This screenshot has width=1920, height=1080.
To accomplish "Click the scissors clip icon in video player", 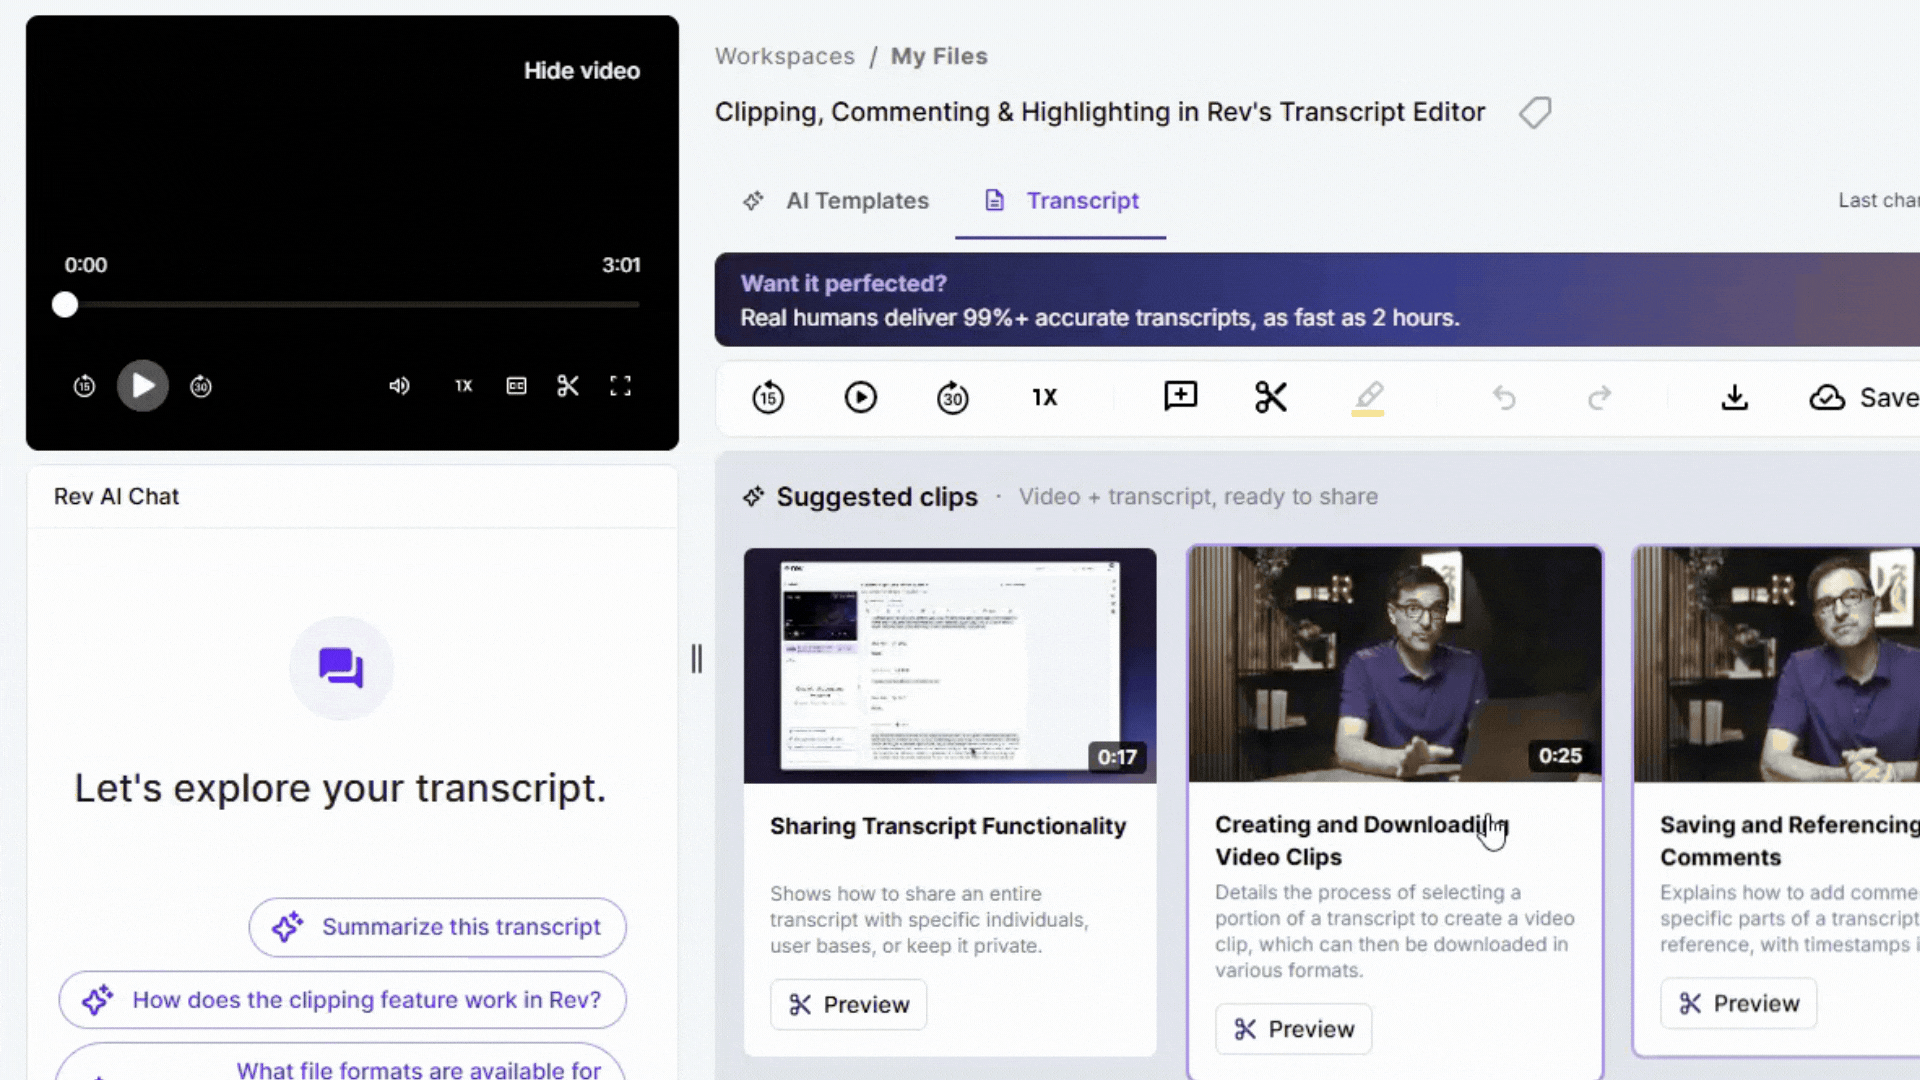I will (x=568, y=386).
